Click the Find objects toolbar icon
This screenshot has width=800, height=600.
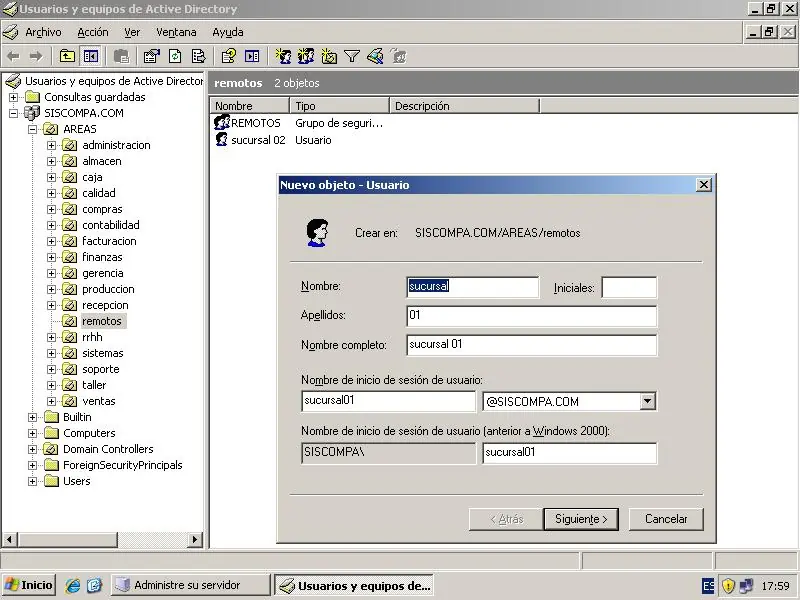pos(376,56)
